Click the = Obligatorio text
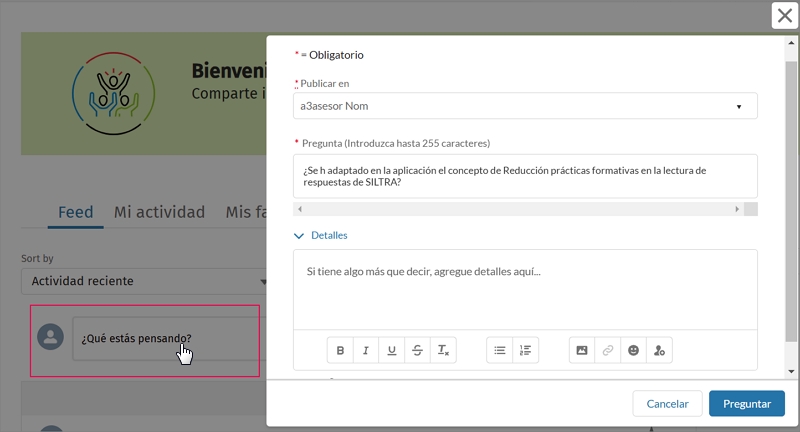Viewport: 800px width, 432px height. 332,55
